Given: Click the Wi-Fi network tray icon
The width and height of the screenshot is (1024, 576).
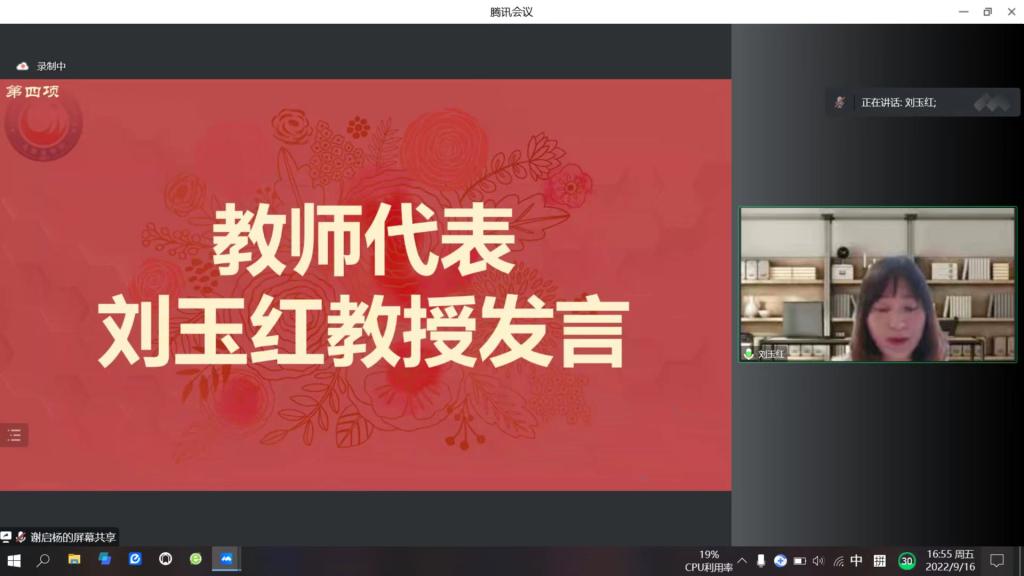Looking at the screenshot, I should pyautogui.click(x=838, y=561).
